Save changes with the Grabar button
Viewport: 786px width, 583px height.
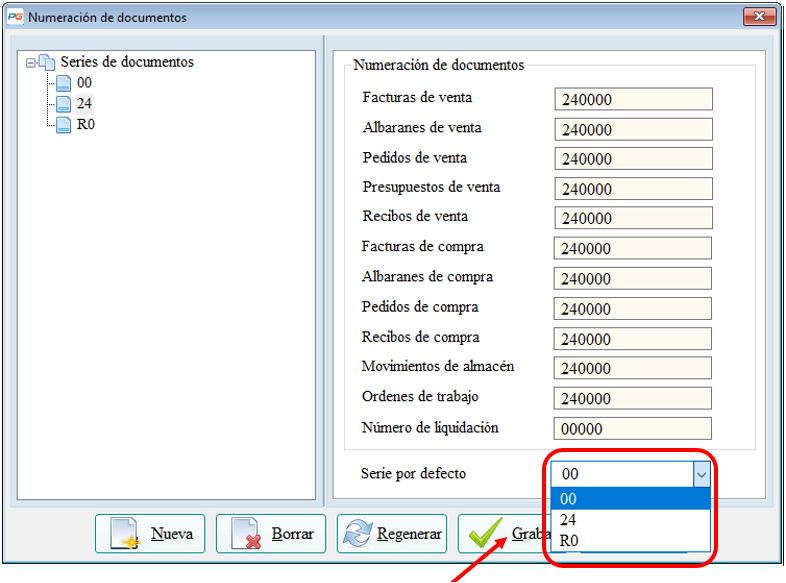click(504, 534)
